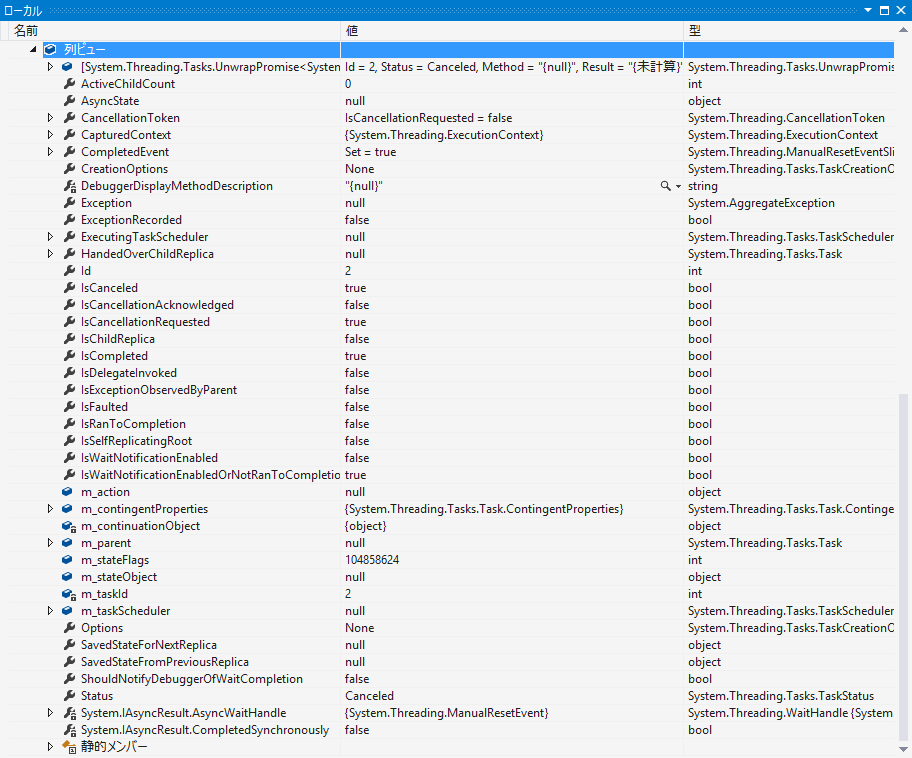
Task: Select the IsCancellationAcknowledged row name
Action: click(157, 305)
